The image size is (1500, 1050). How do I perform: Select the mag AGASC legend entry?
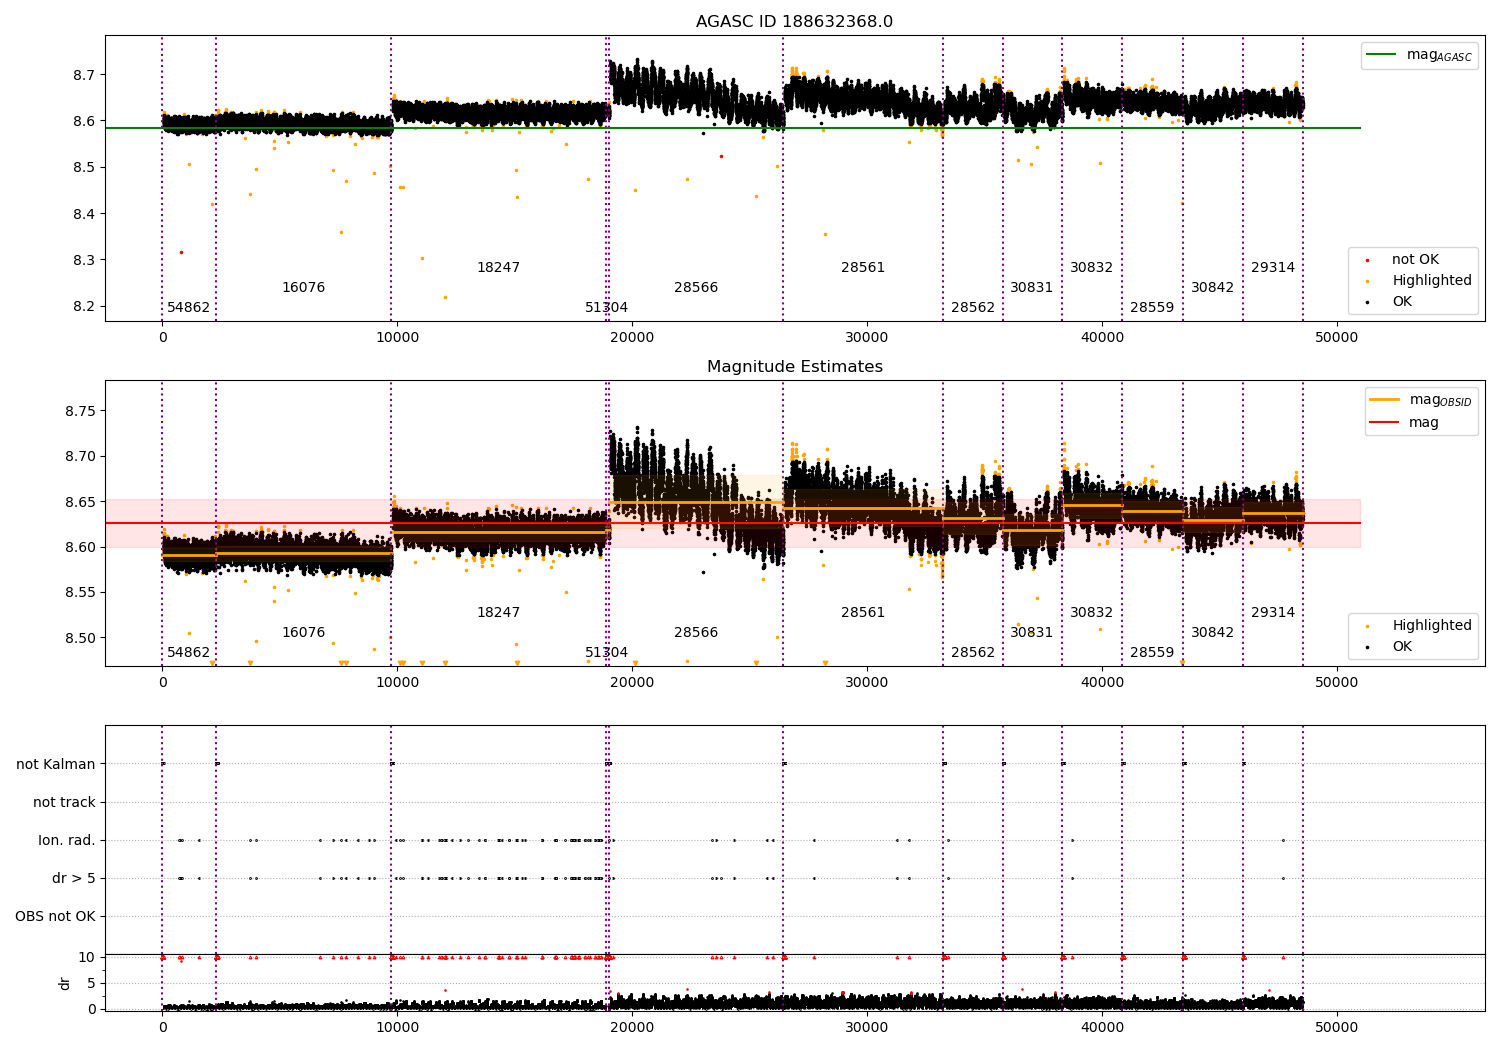pos(1420,55)
